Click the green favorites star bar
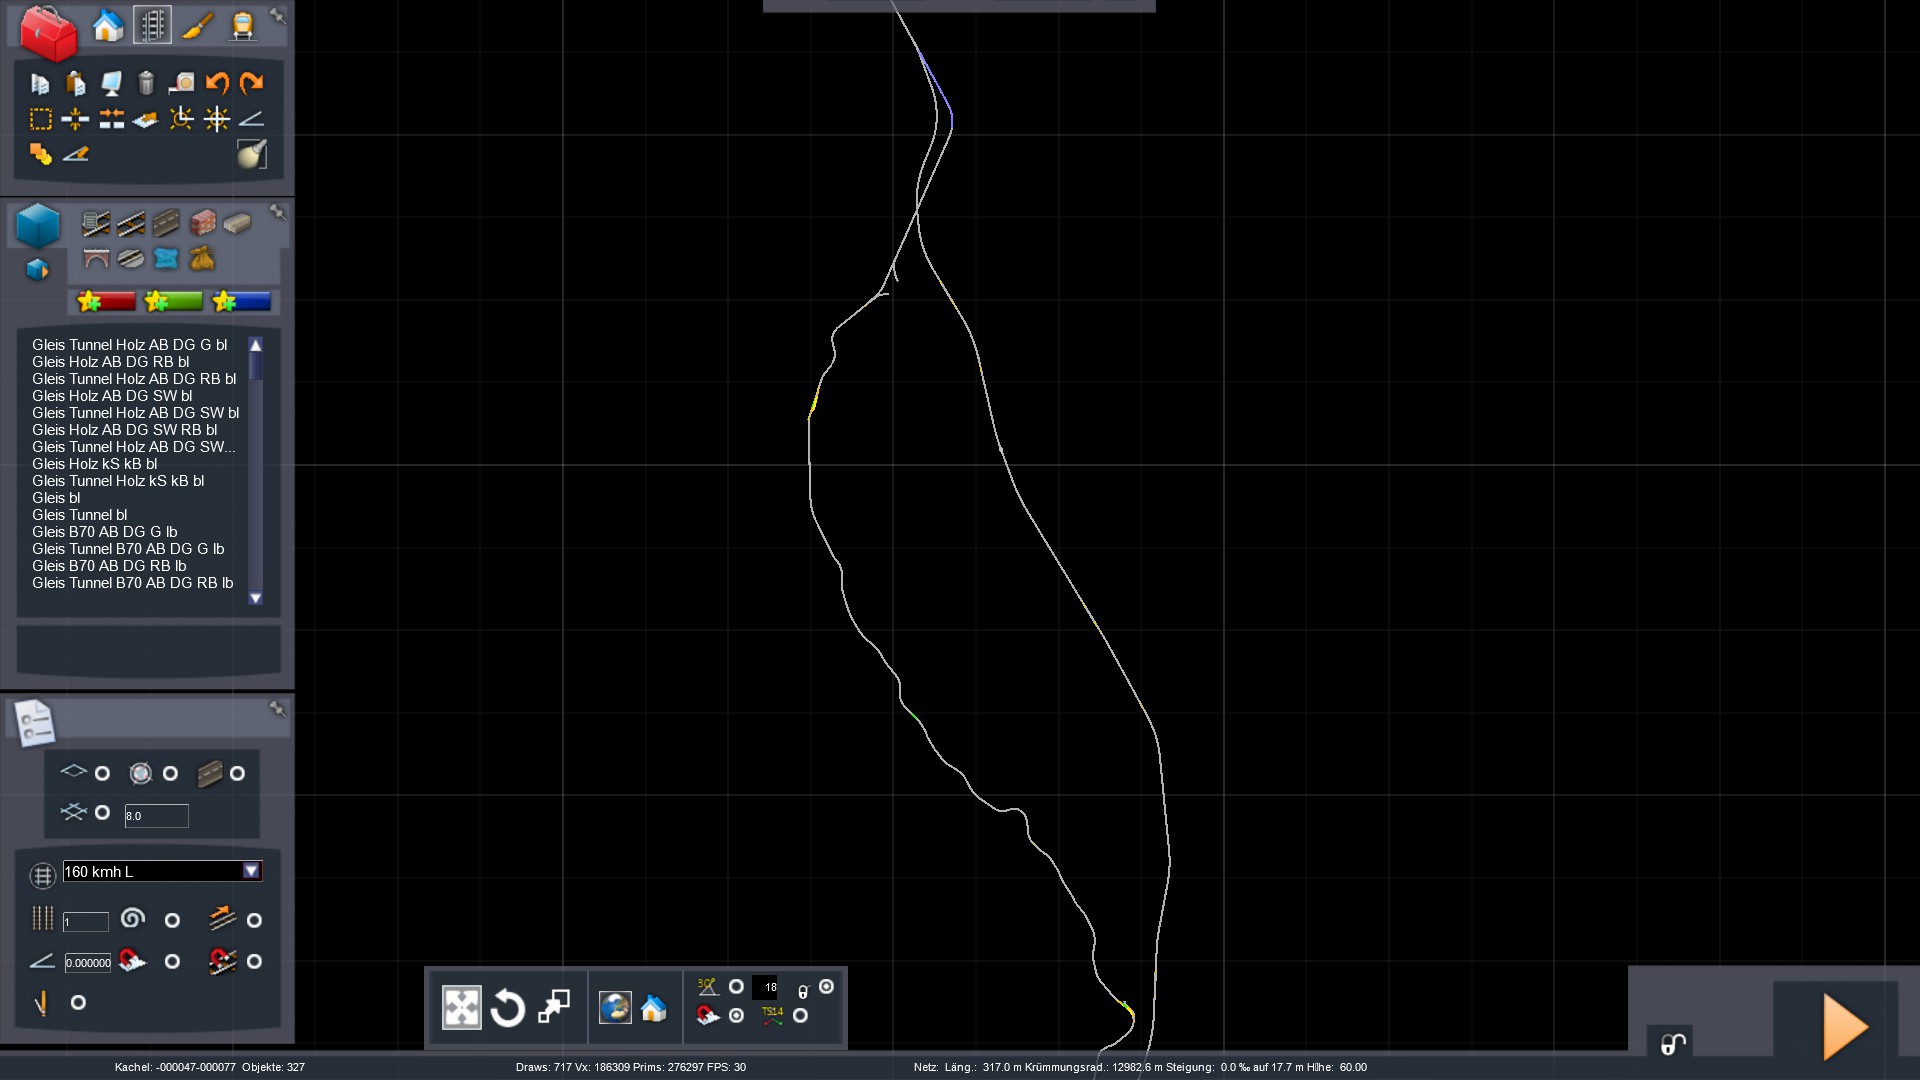1920x1080 pixels. click(173, 301)
